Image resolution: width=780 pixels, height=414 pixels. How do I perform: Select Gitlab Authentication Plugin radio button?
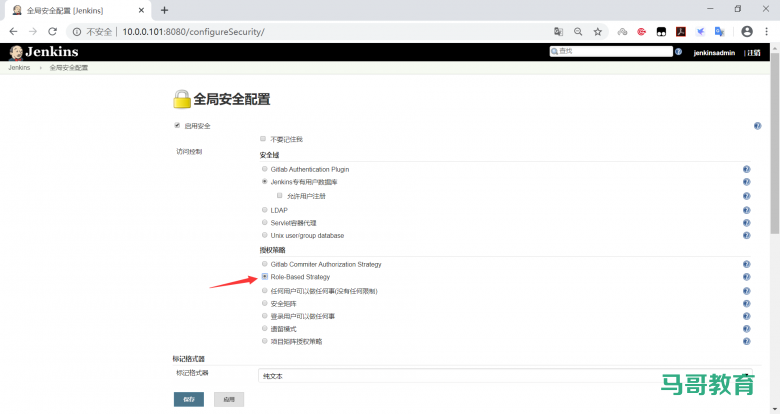[265, 169]
